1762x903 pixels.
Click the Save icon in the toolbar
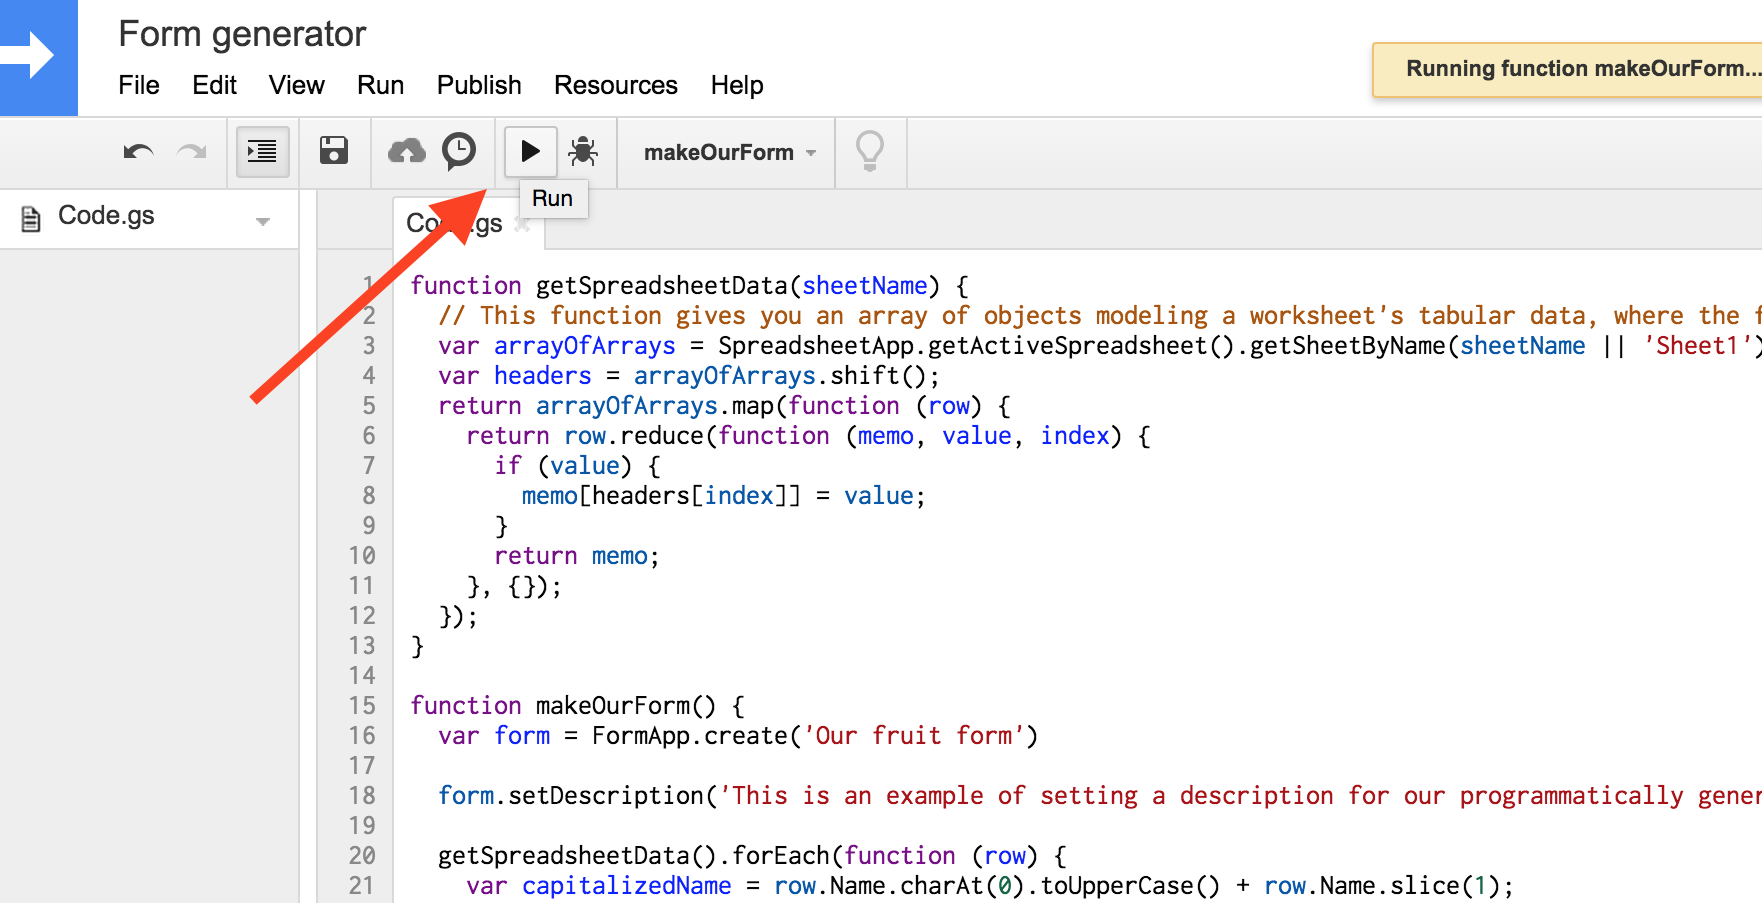[x=334, y=151]
